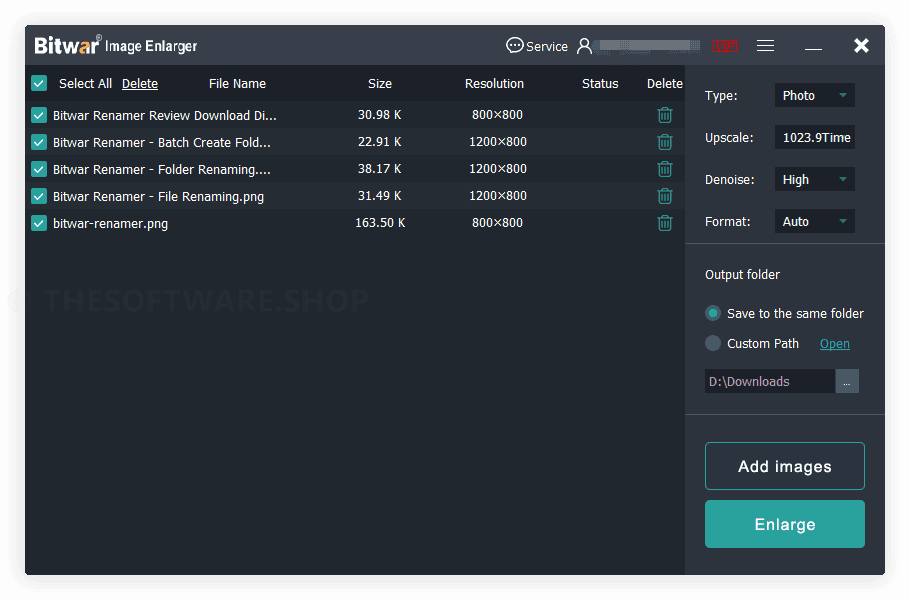
Task: Click the Add images button
Action: click(785, 466)
